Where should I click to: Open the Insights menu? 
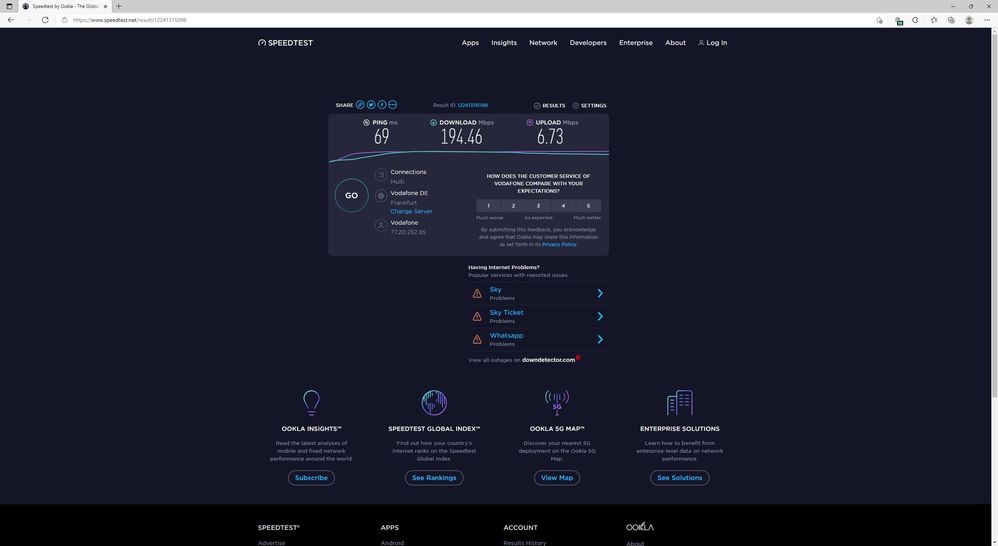point(504,43)
